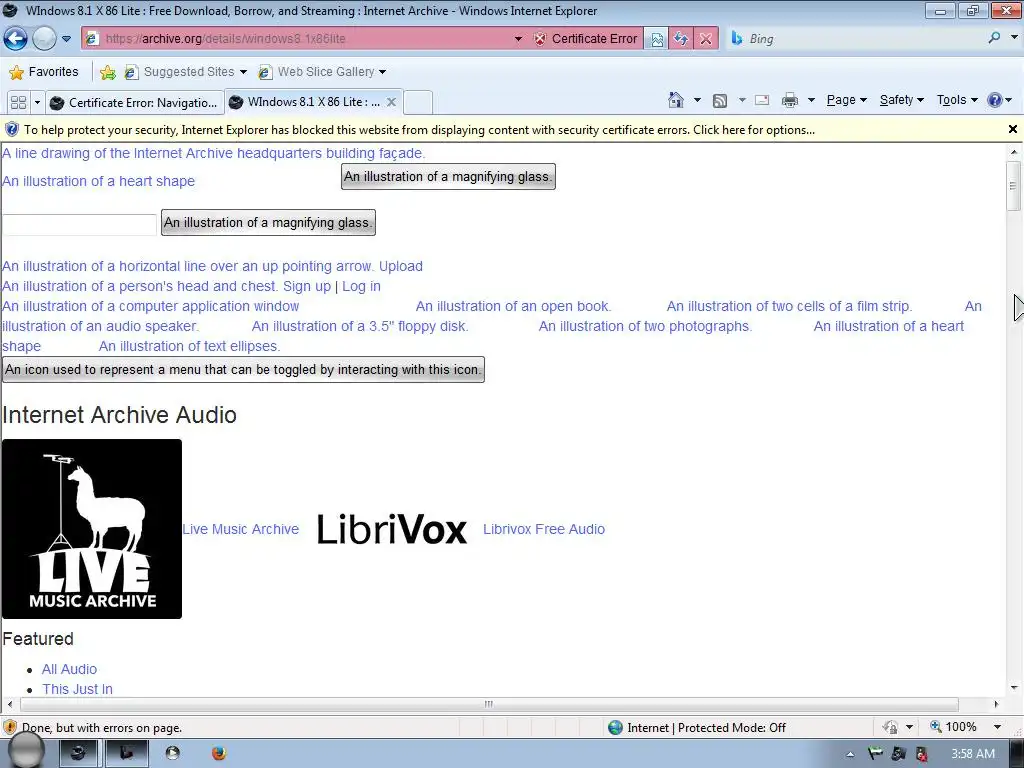Viewport: 1024px width, 768px height.
Task: Click the Certificate Error security indicator
Action: click(x=586, y=39)
